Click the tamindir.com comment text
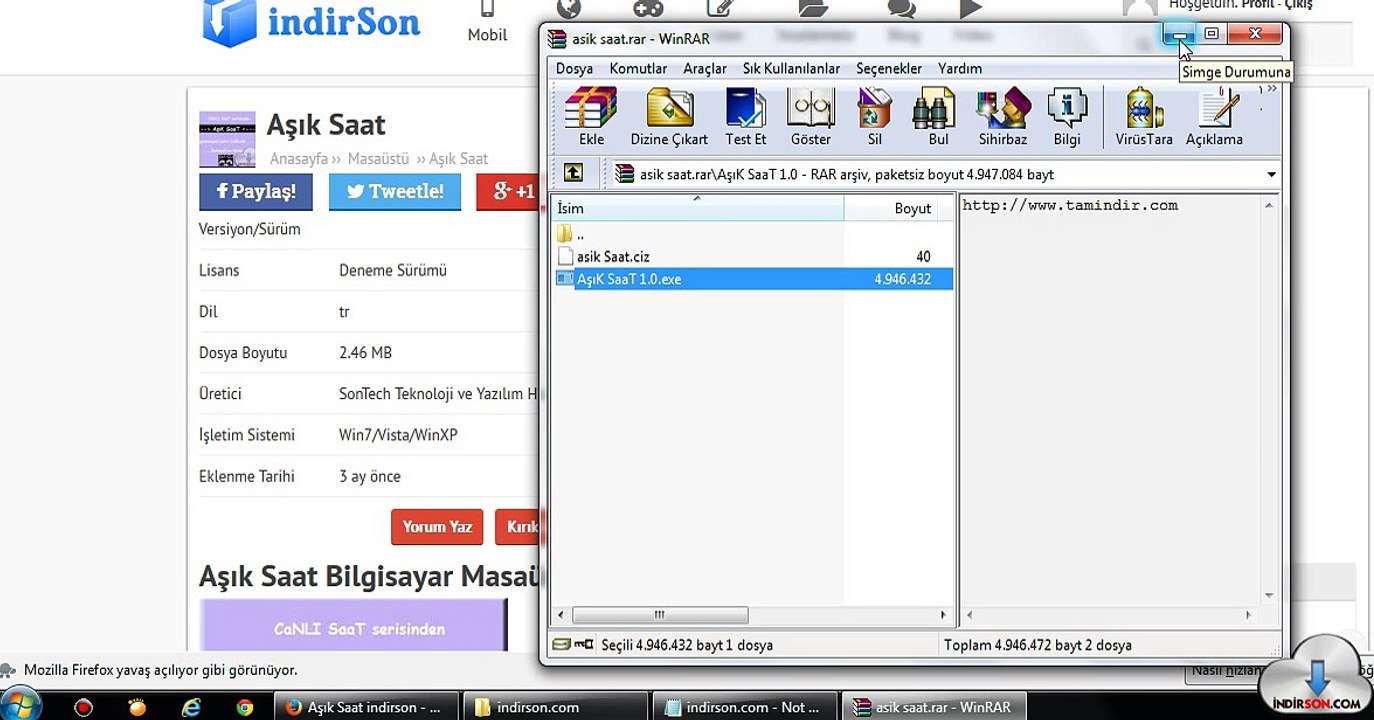1374x720 pixels. [1070, 205]
